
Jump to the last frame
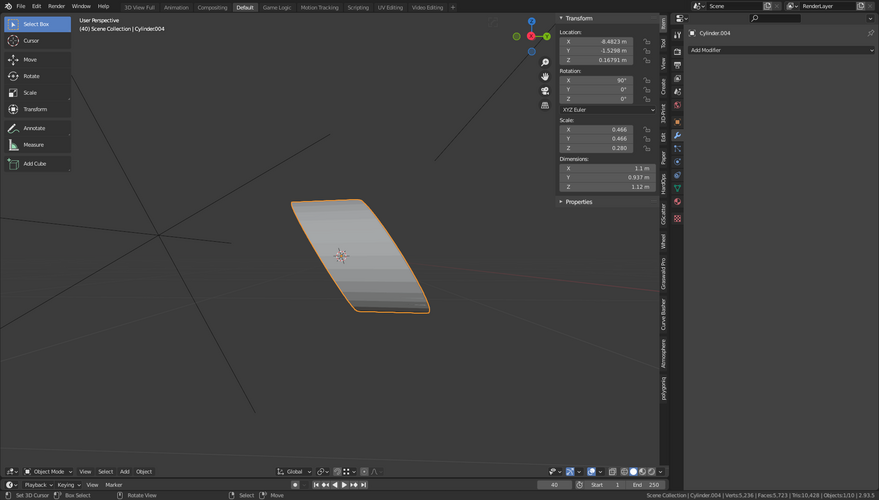pyautogui.click(x=364, y=485)
